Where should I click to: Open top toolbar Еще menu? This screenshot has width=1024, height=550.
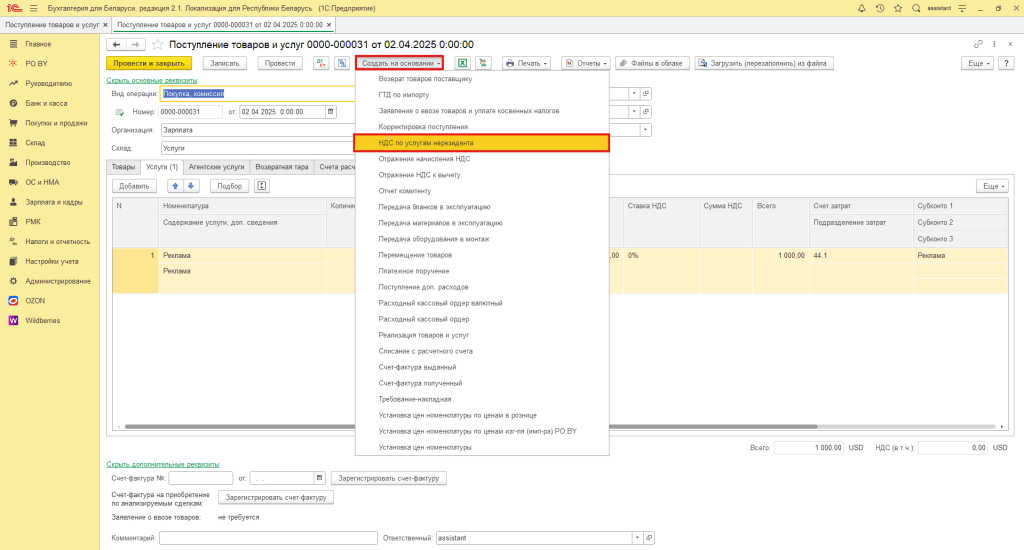[978, 63]
